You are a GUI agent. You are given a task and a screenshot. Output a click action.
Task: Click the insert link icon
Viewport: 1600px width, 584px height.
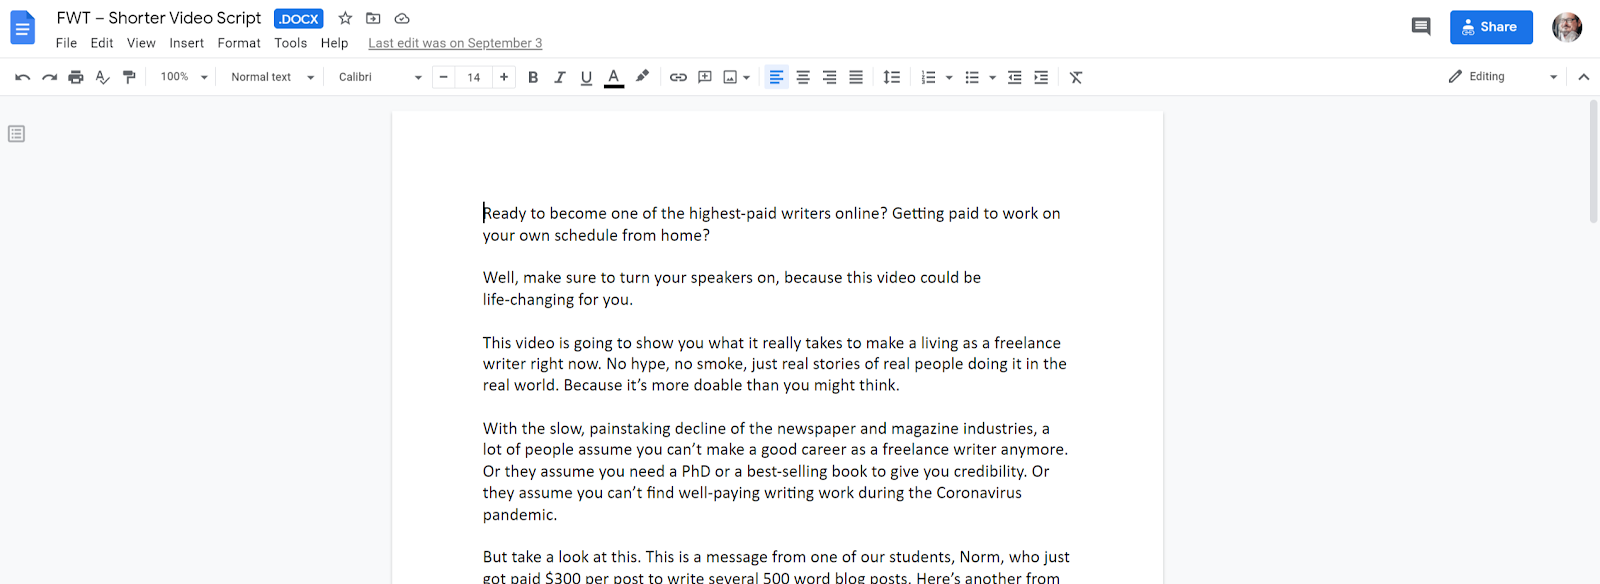point(678,77)
